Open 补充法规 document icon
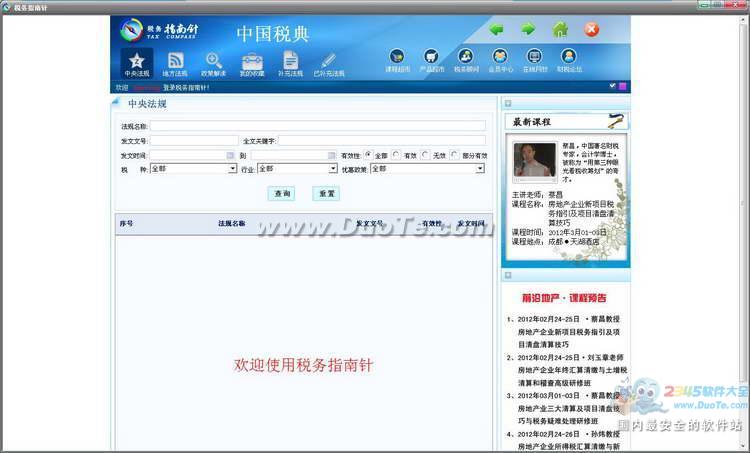The width and height of the screenshot is (750, 453). pyautogui.click(x=290, y=64)
